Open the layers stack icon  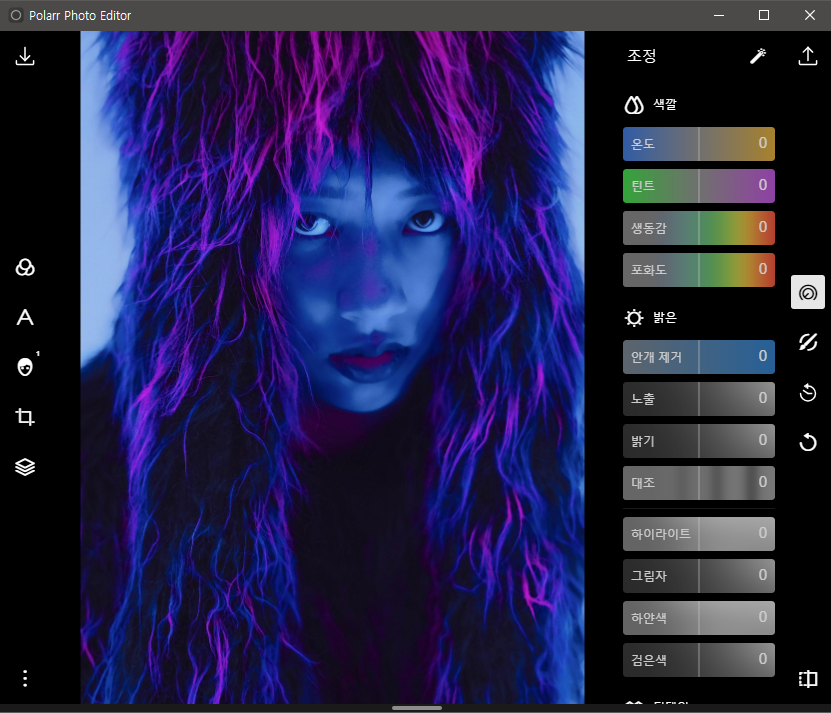pos(25,466)
